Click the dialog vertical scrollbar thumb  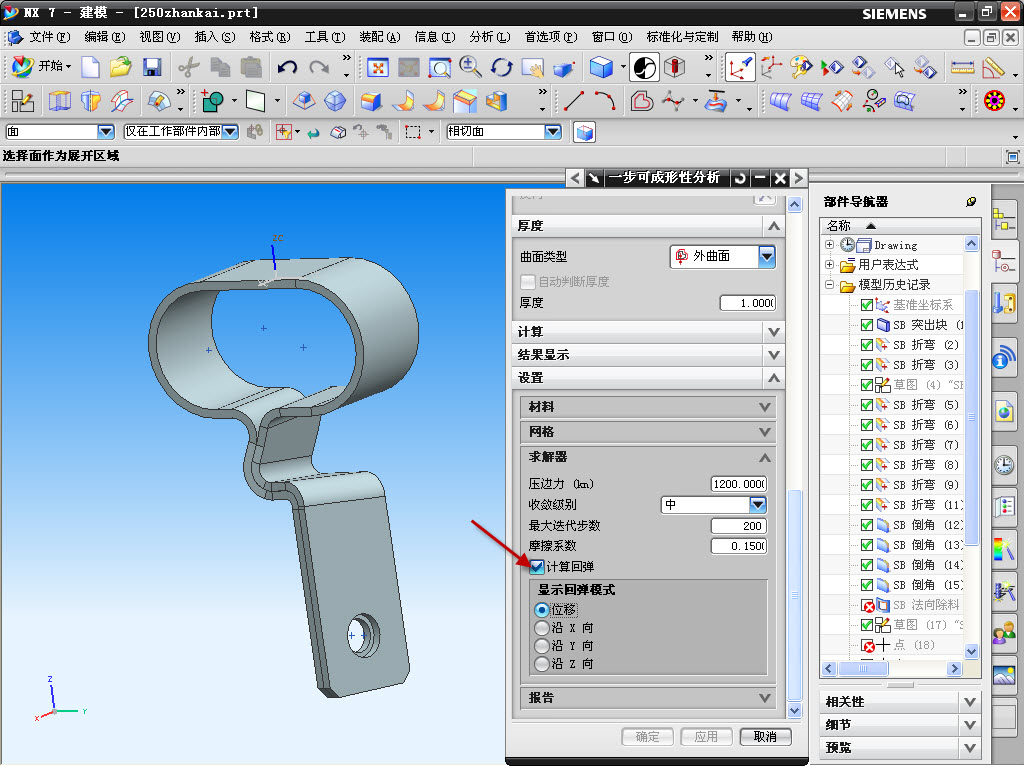tap(795, 594)
